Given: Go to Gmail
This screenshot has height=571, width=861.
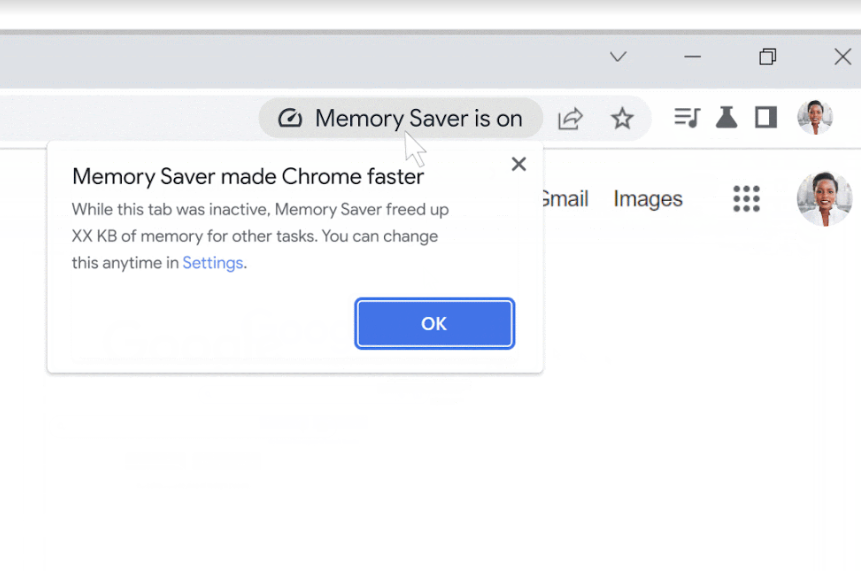Looking at the screenshot, I should tap(564, 199).
